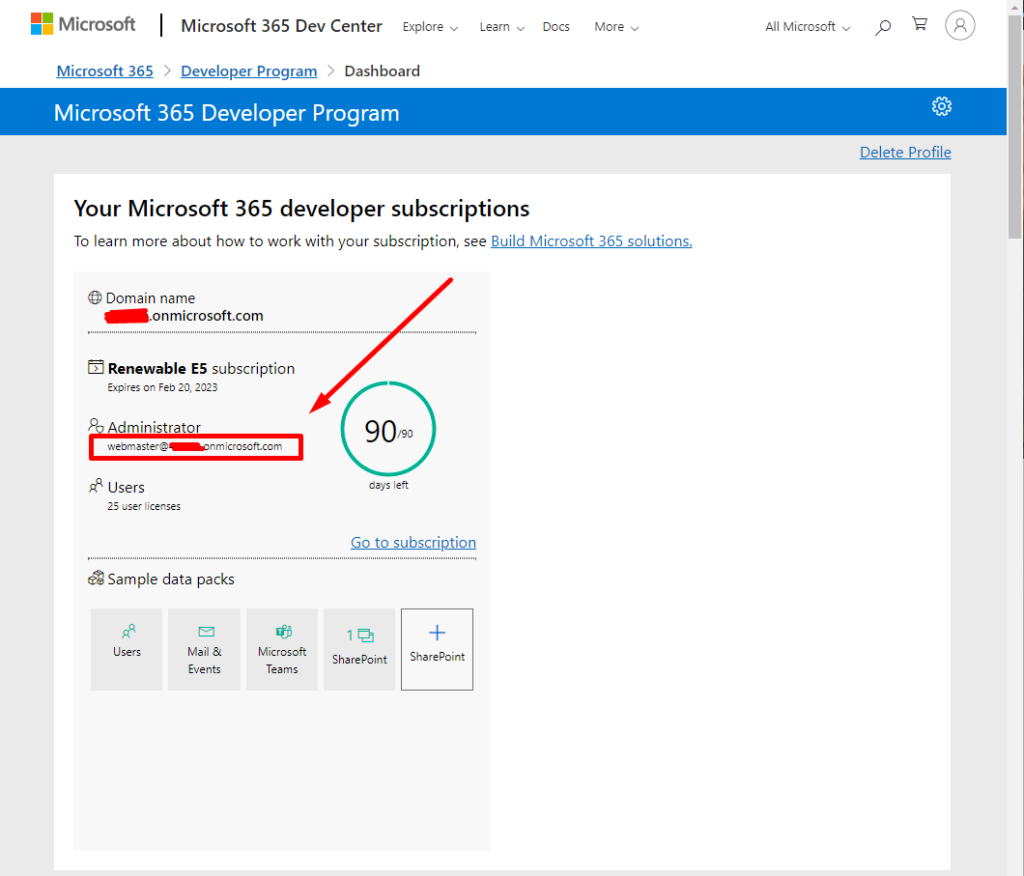
Task: Click the globe icon beside Domain name
Action: [95, 298]
